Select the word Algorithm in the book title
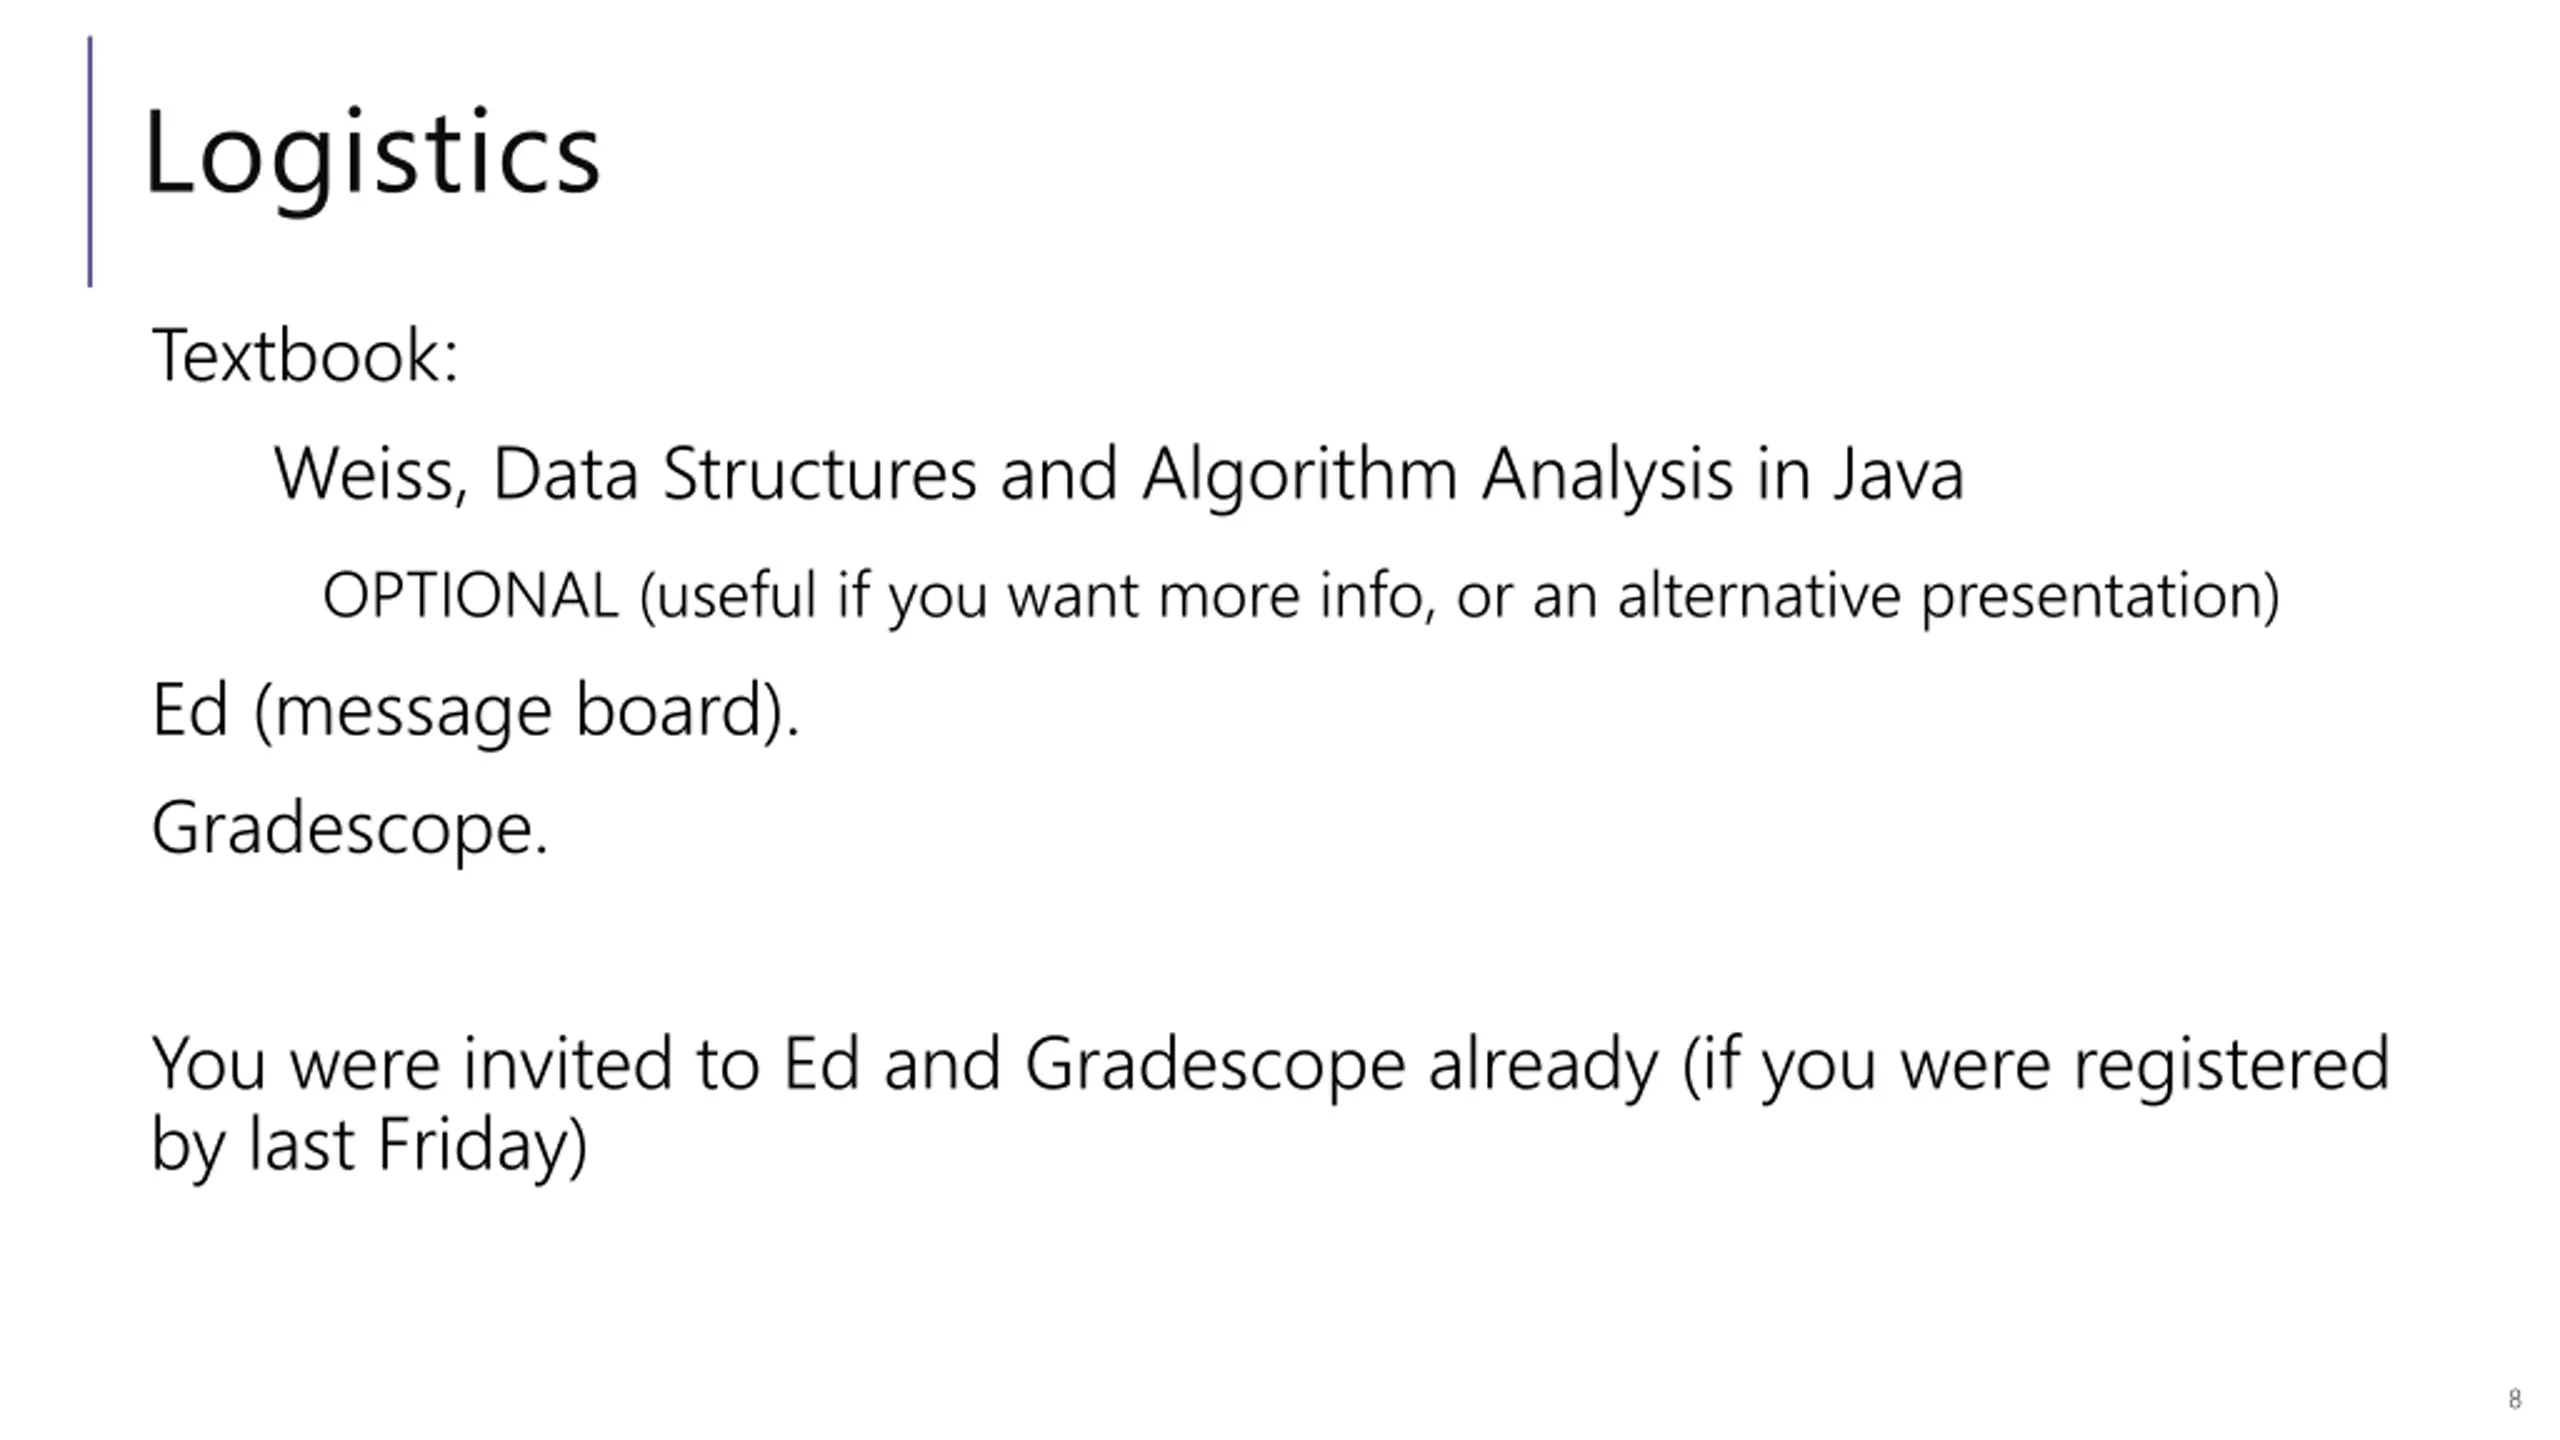 (x=1300, y=474)
